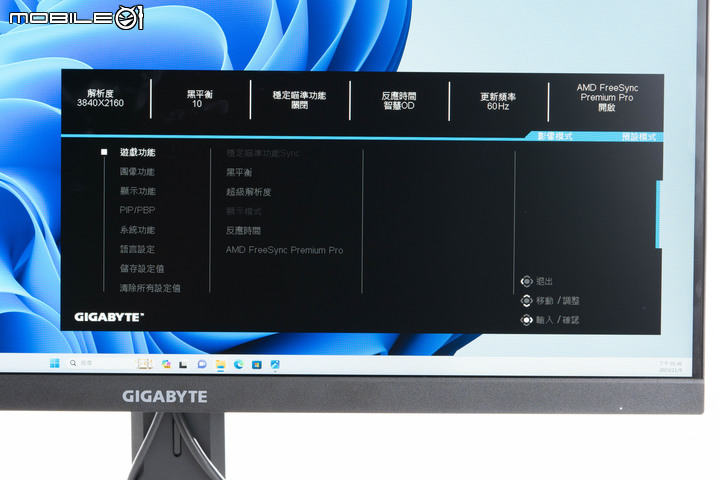Viewport: 720px width, 480px height.
Task: Click the 反應時間 智慧OD status header
Action: tap(399, 101)
